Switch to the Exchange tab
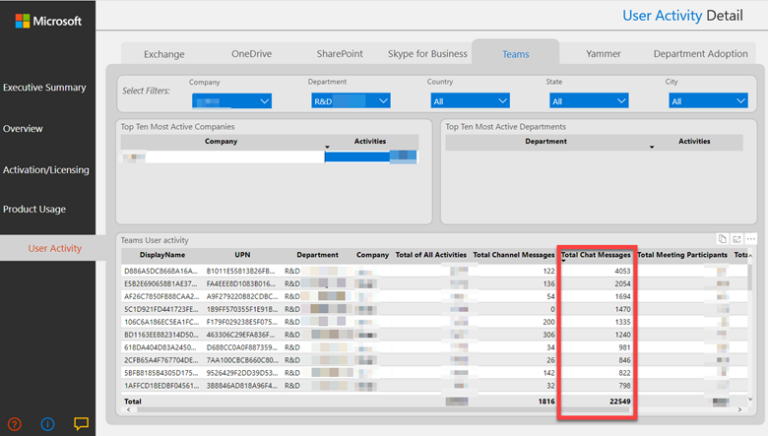The image size is (768, 436). pyautogui.click(x=164, y=54)
